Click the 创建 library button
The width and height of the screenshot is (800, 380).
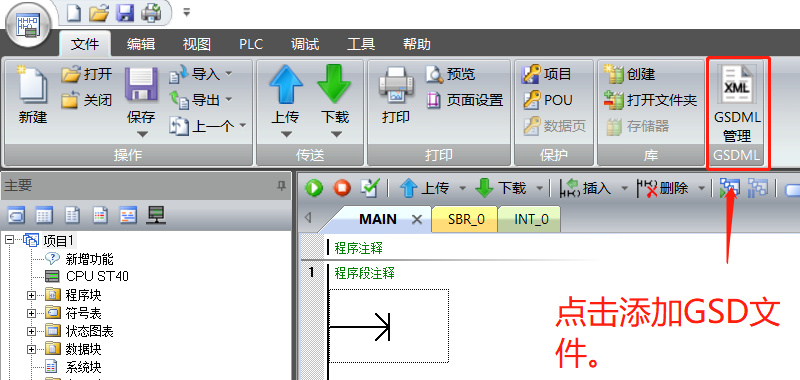630,74
